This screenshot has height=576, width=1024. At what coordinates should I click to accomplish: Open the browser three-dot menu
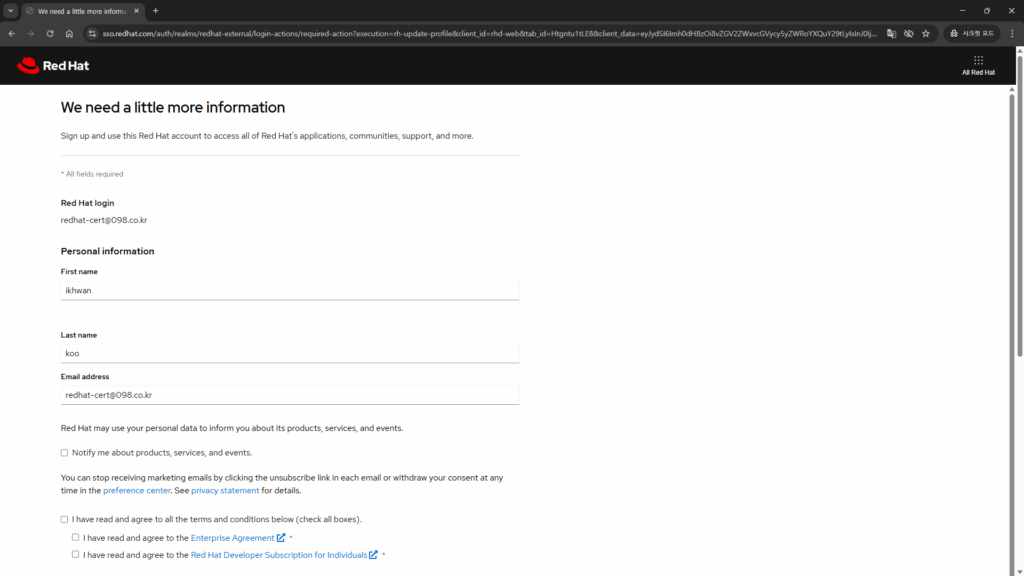(1012, 33)
